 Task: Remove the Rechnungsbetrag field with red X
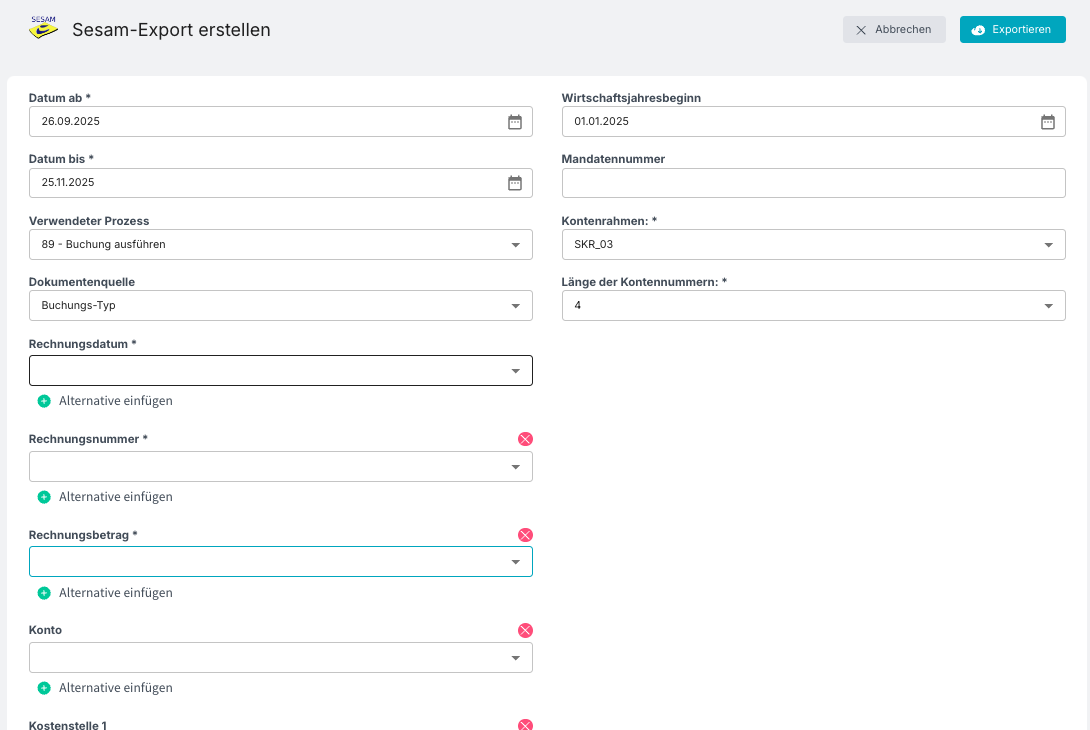525,535
